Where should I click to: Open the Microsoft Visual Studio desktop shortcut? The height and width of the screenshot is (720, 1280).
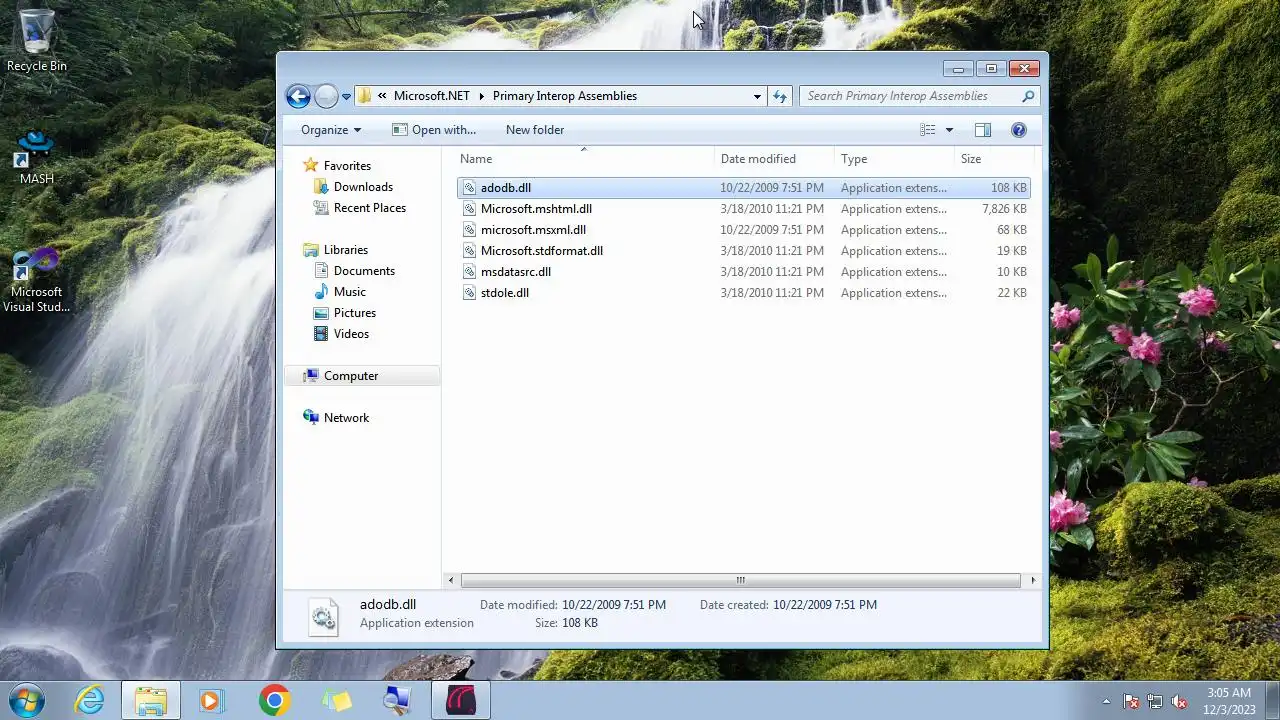pos(37,281)
